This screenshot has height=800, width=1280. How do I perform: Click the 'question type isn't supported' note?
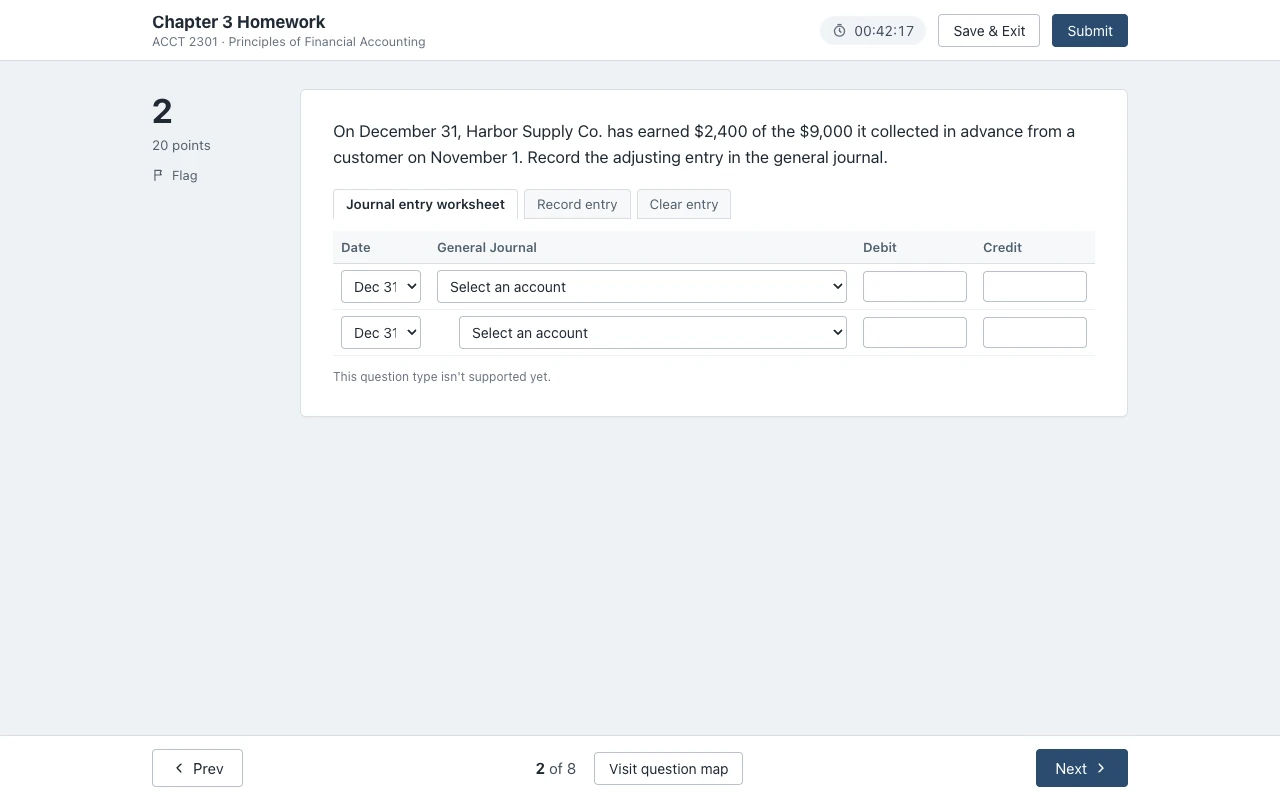(442, 377)
